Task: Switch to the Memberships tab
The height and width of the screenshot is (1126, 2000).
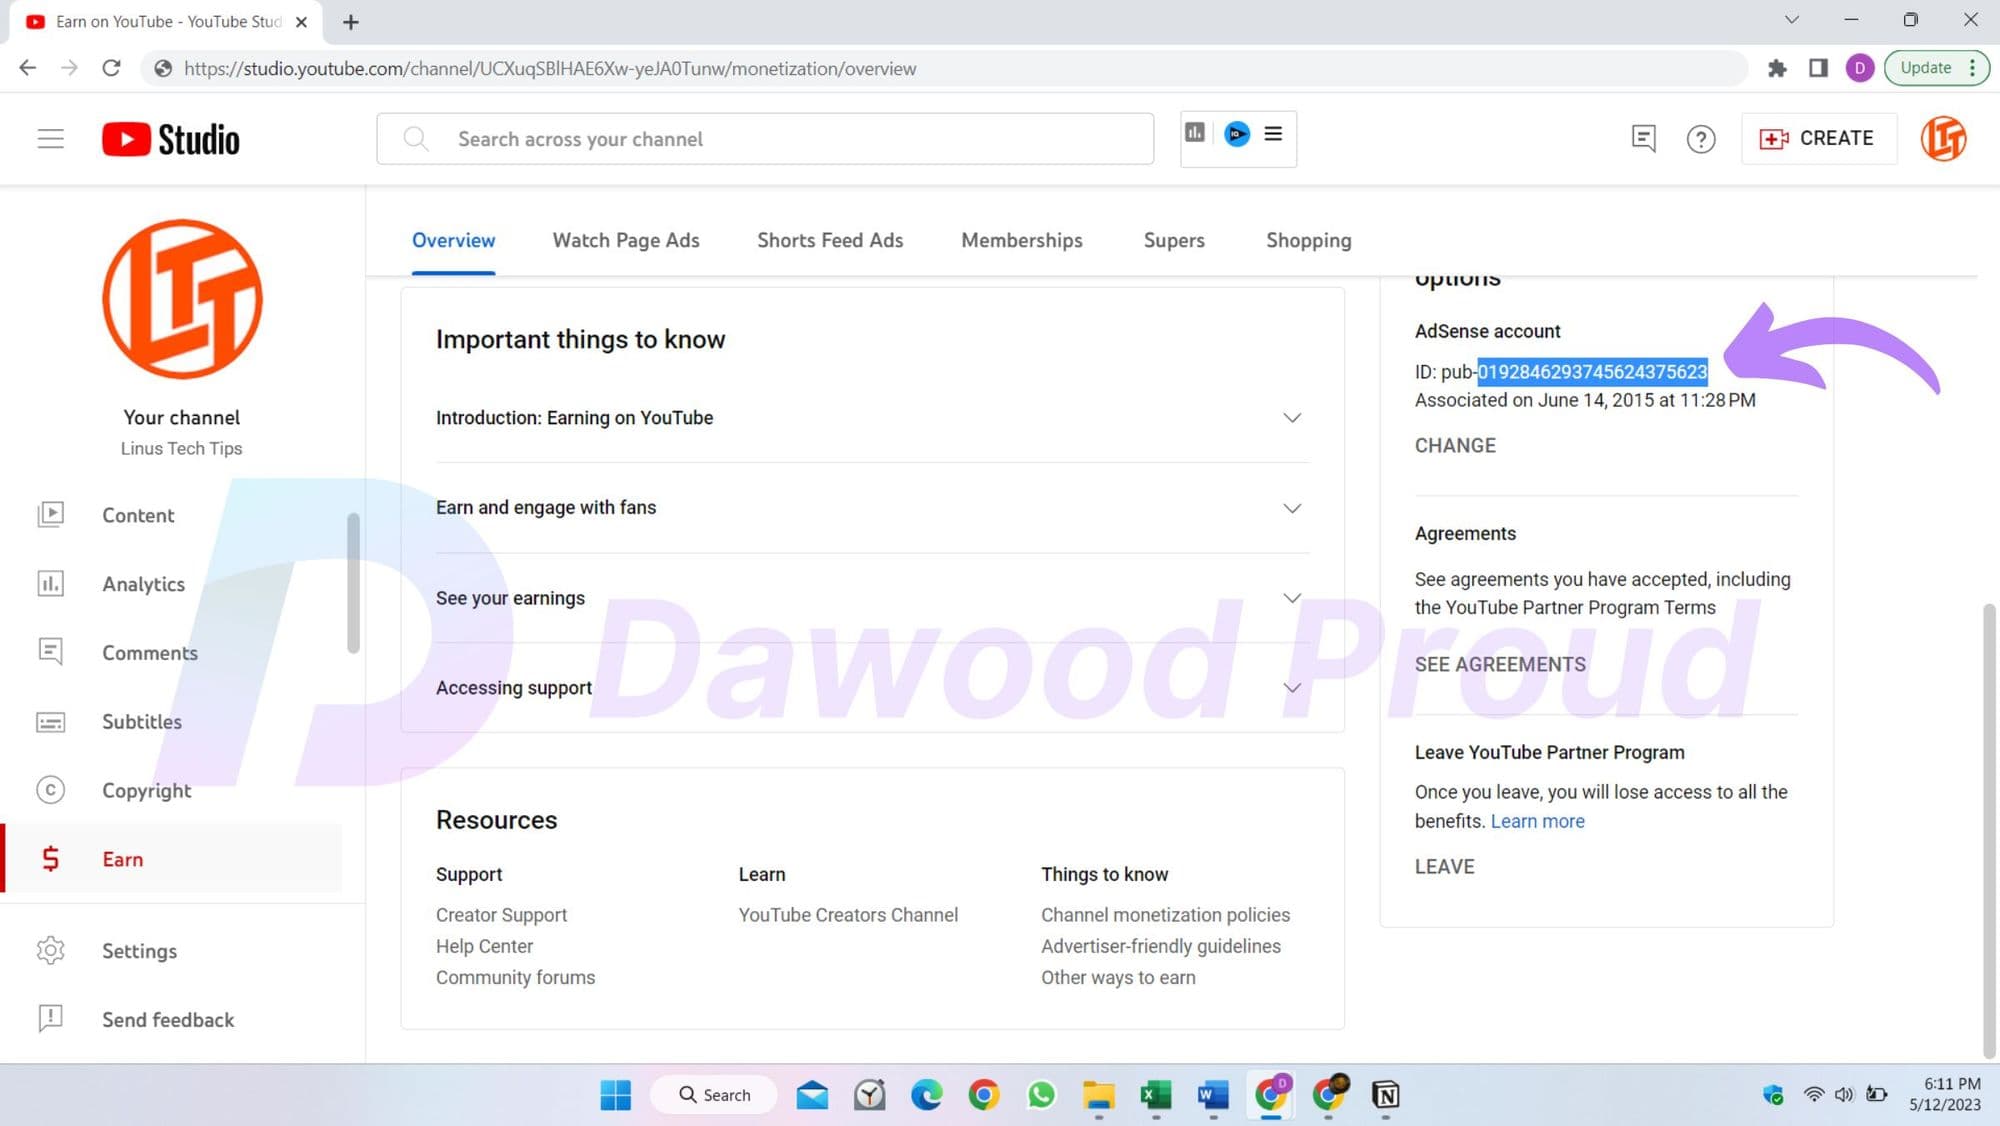Action: tap(1021, 241)
